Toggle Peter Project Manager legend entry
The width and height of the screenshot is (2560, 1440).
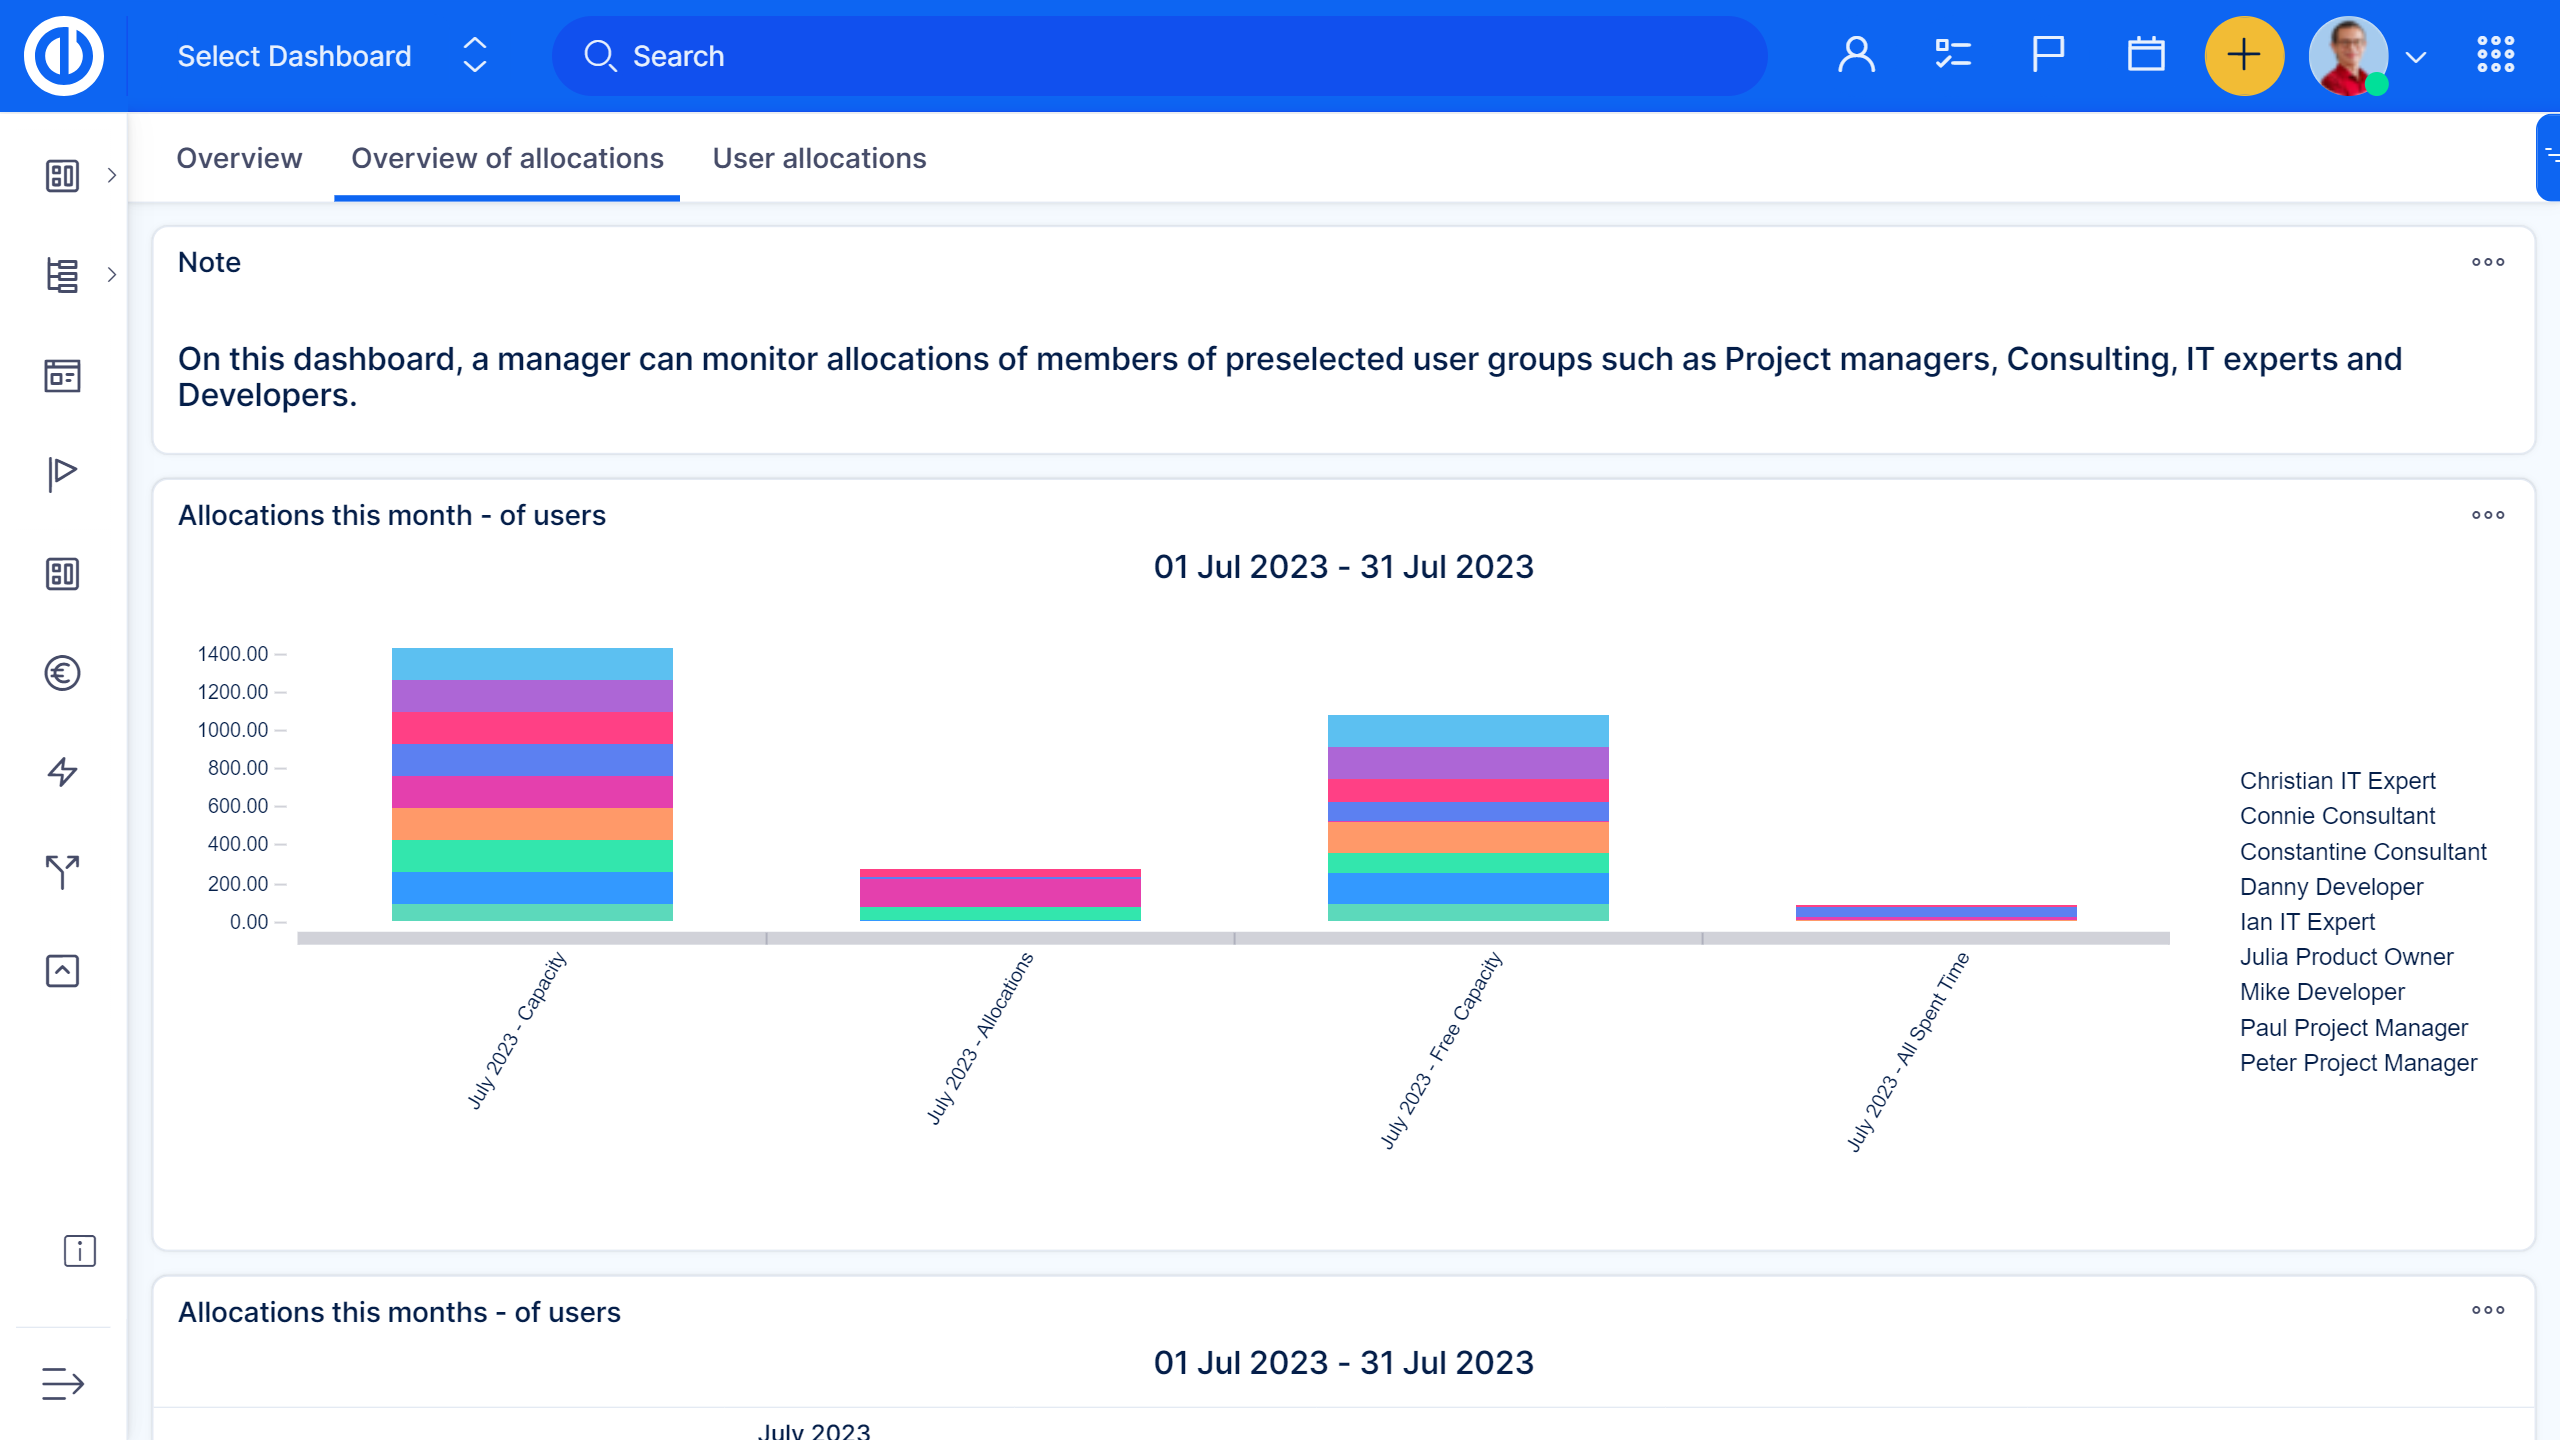tap(2358, 1063)
